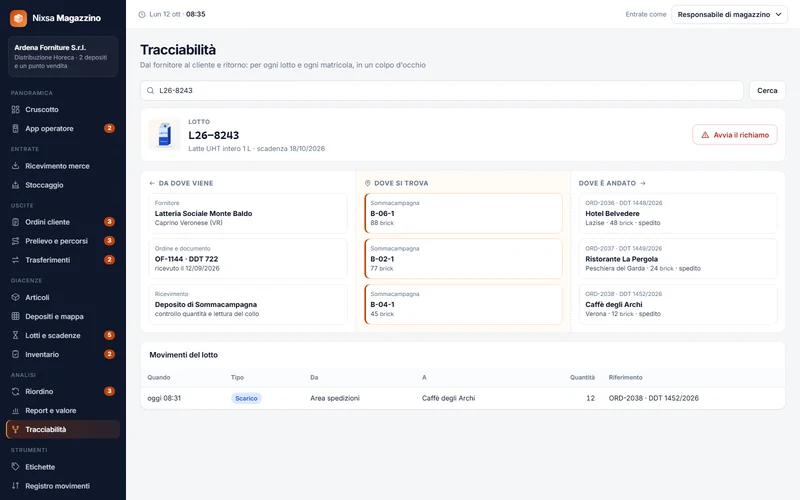800x500 pixels.
Task: Click Trasferimenti arrows icon
Action: [x=15, y=260]
